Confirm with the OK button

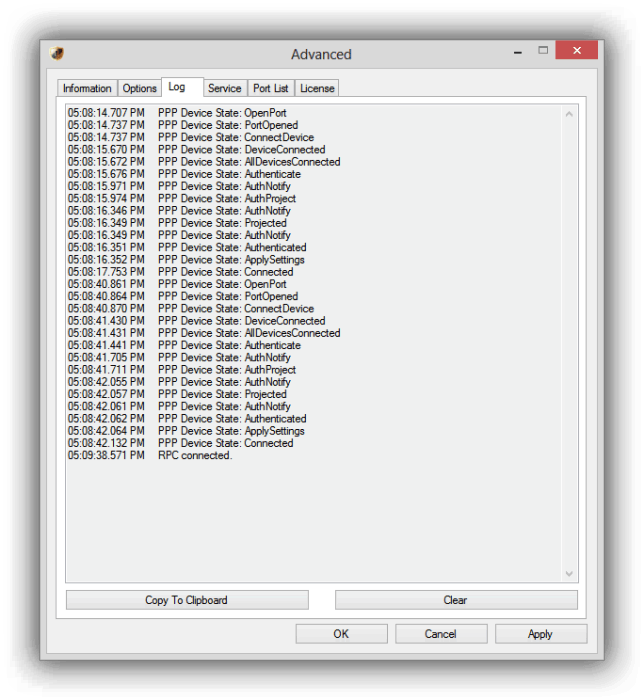click(x=341, y=634)
